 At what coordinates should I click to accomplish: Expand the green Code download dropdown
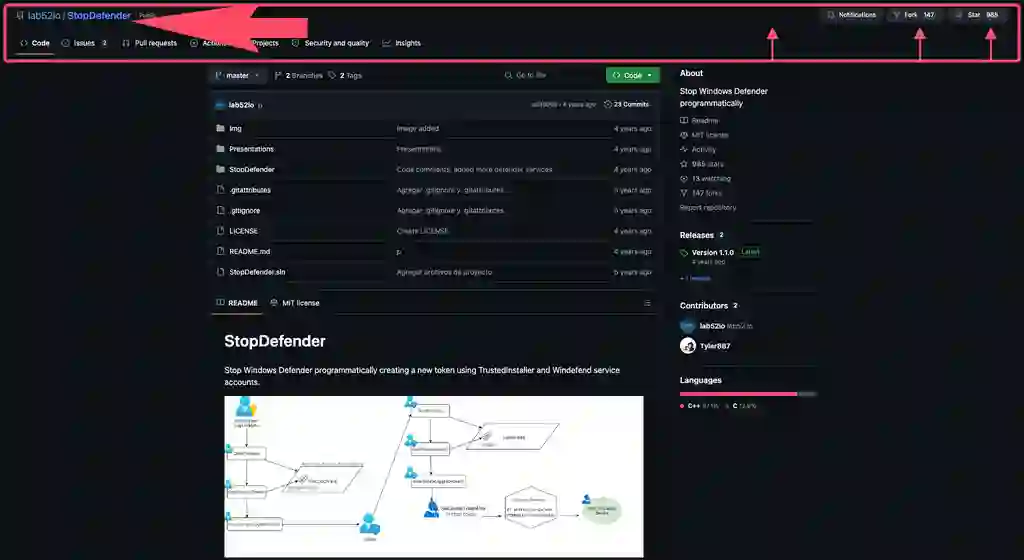(633, 76)
